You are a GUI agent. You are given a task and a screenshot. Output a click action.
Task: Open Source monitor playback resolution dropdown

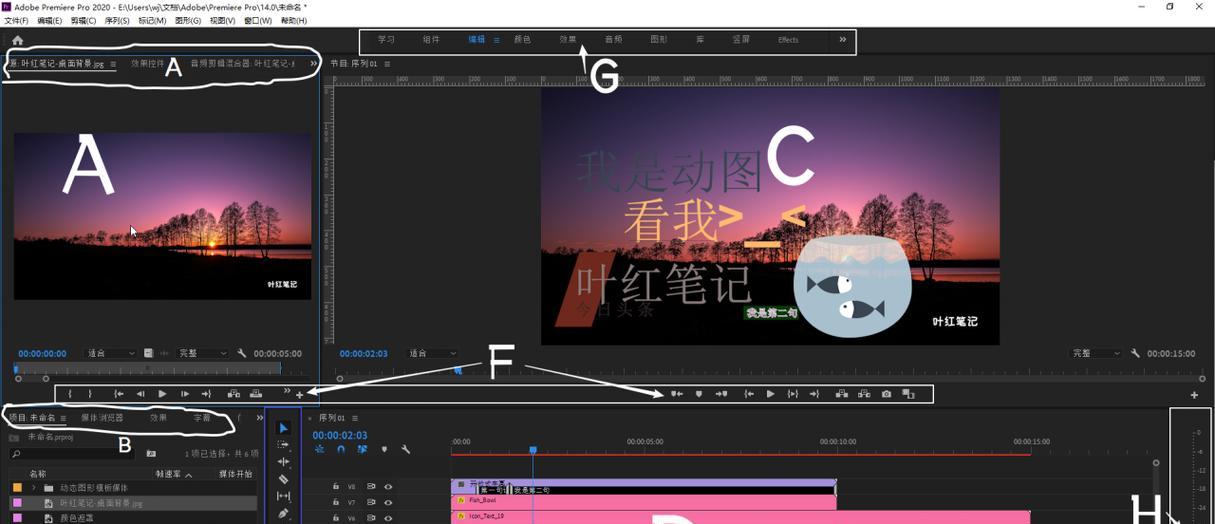(202, 353)
